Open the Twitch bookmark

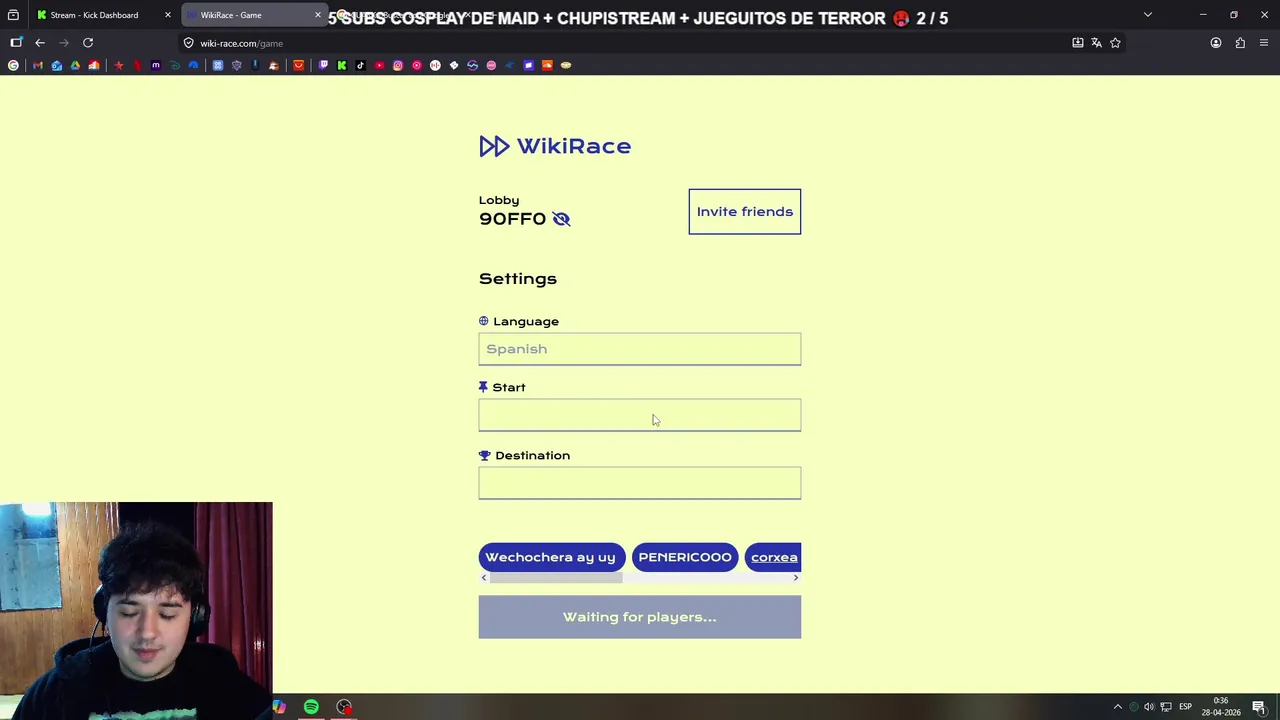pyautogui.click(x=323, y=65)
